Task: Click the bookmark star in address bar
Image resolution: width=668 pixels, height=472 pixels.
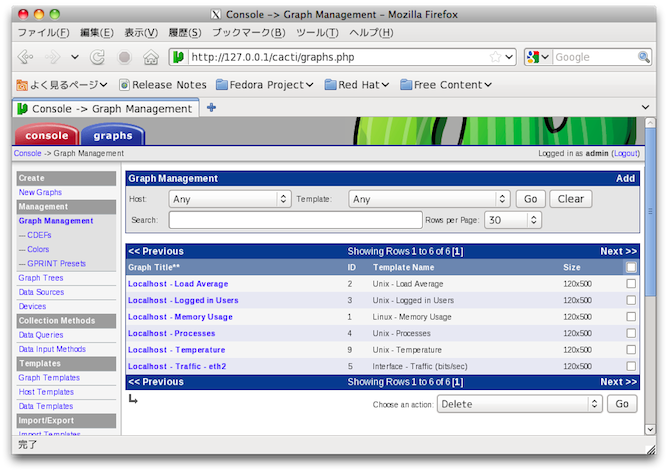Action: 495,58
